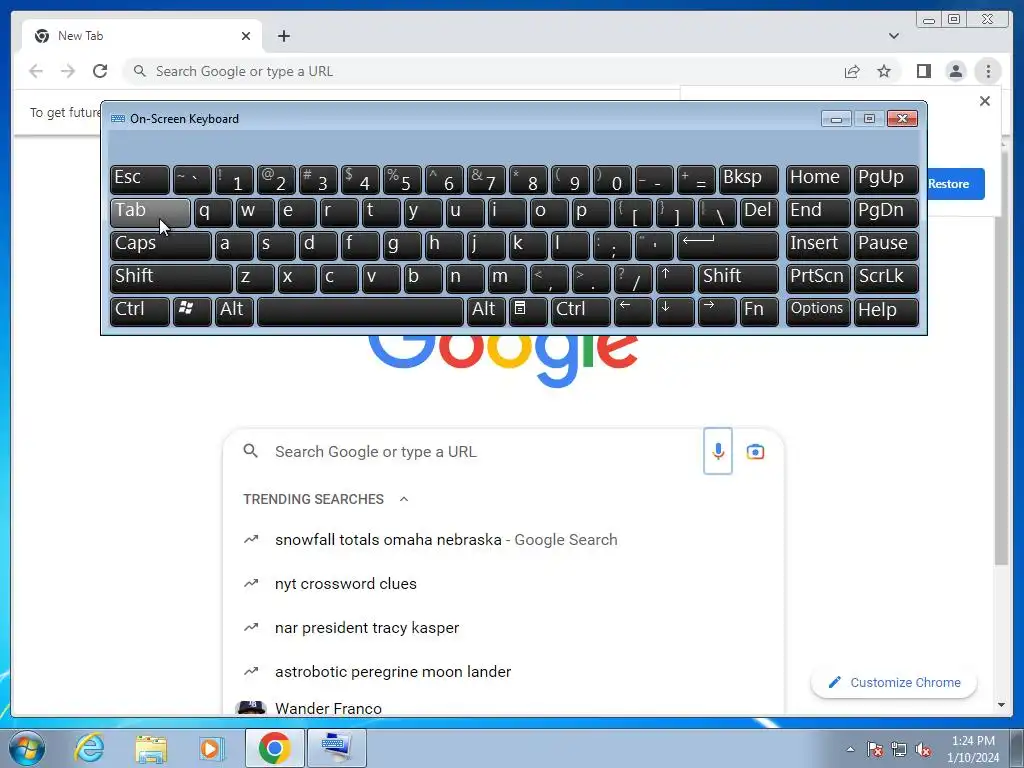Open Chrome side panel

[923, 71]
